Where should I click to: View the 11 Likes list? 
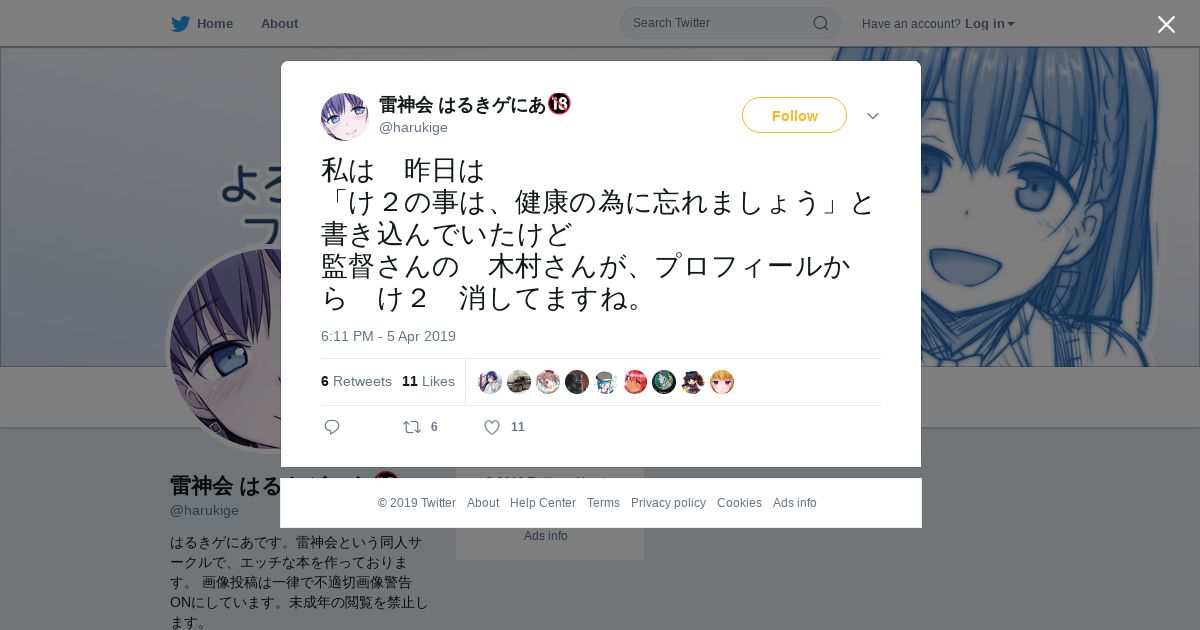pos(428,381)
